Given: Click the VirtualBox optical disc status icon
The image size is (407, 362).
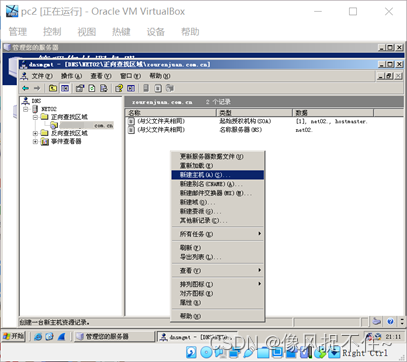Looking at the screenshot, I should tap(206, 352).
